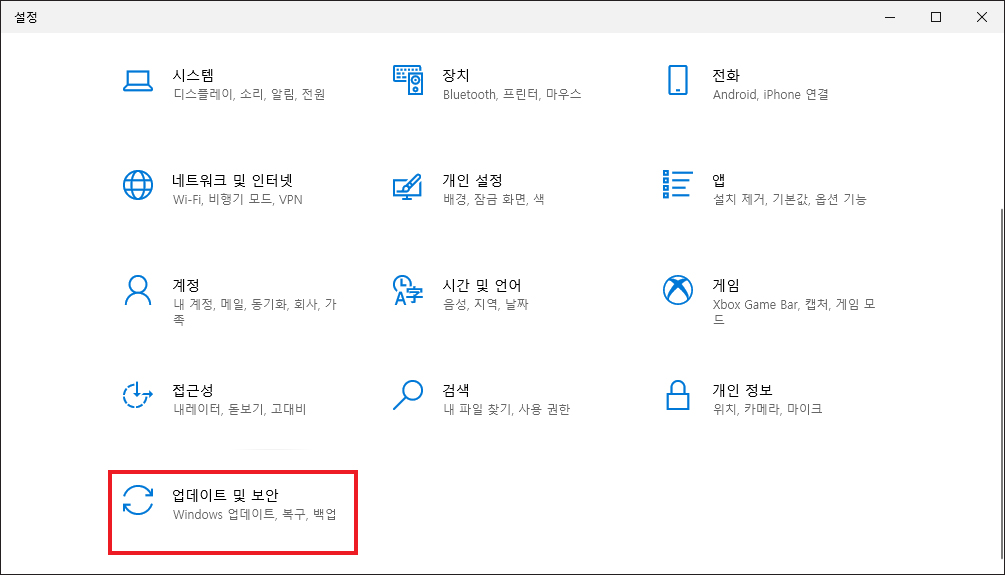
Task: Open the 업데이트 및 보안 title
Action: point(225,495)
